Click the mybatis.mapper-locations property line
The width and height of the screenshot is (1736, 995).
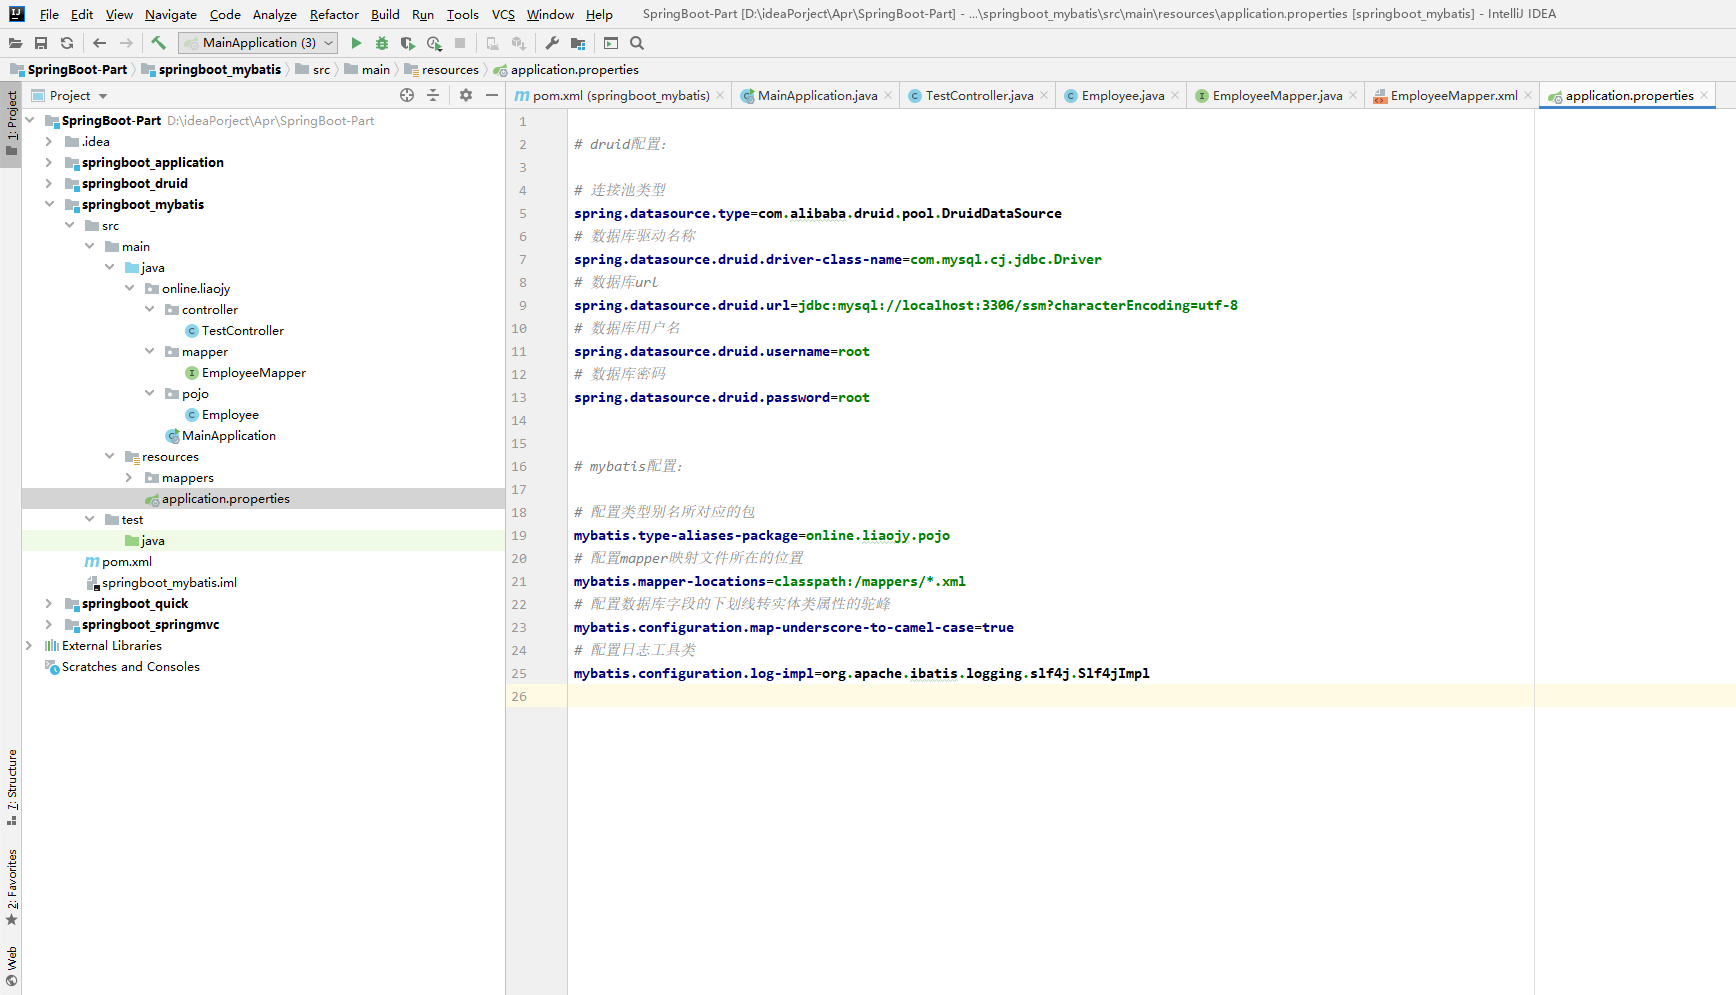coord(769,581)
